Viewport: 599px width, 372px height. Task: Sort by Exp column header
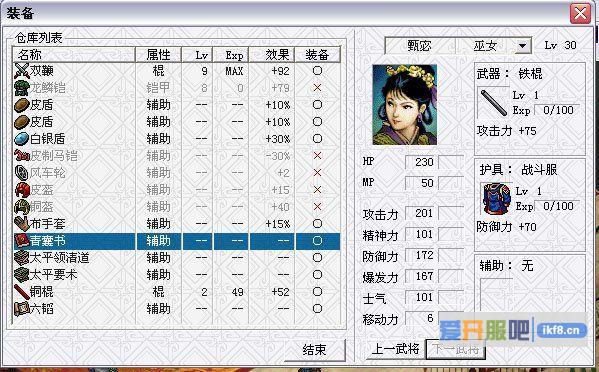point(231,55)
